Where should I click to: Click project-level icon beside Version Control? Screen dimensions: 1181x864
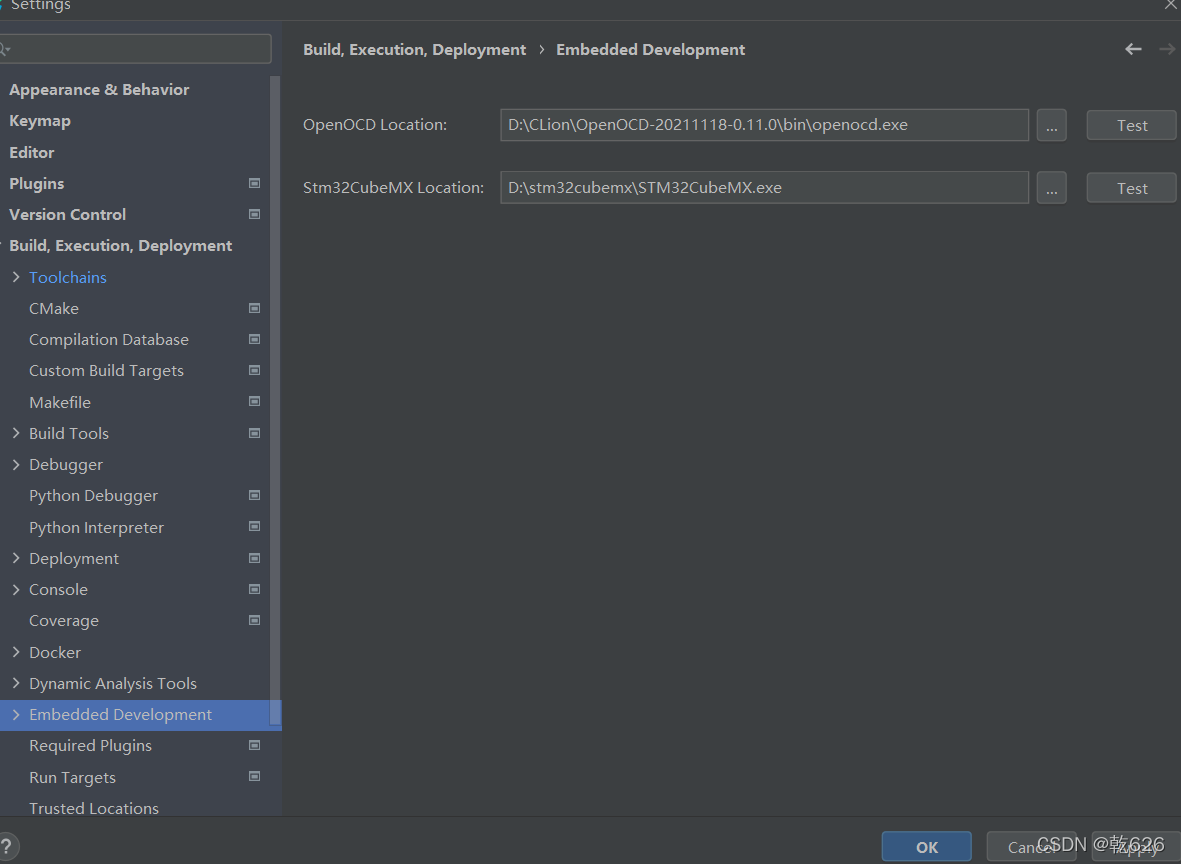point(254,214)
